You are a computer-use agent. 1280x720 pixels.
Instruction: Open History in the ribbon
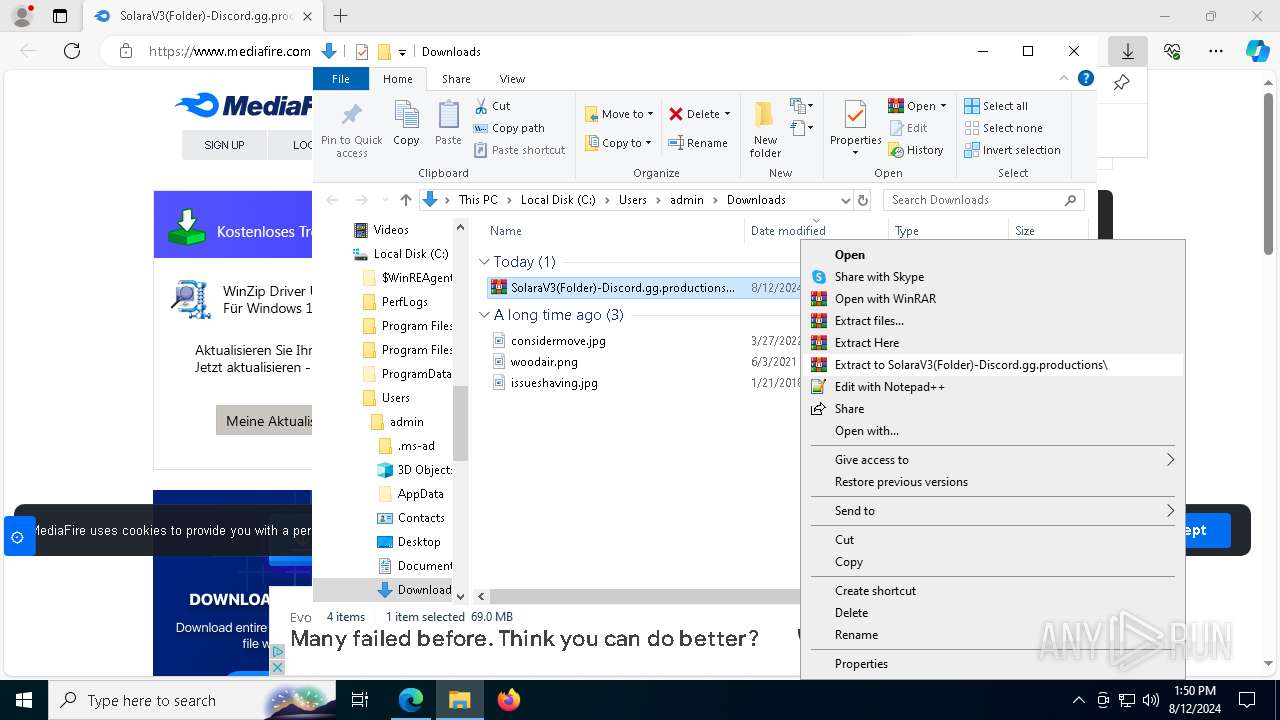915,150
